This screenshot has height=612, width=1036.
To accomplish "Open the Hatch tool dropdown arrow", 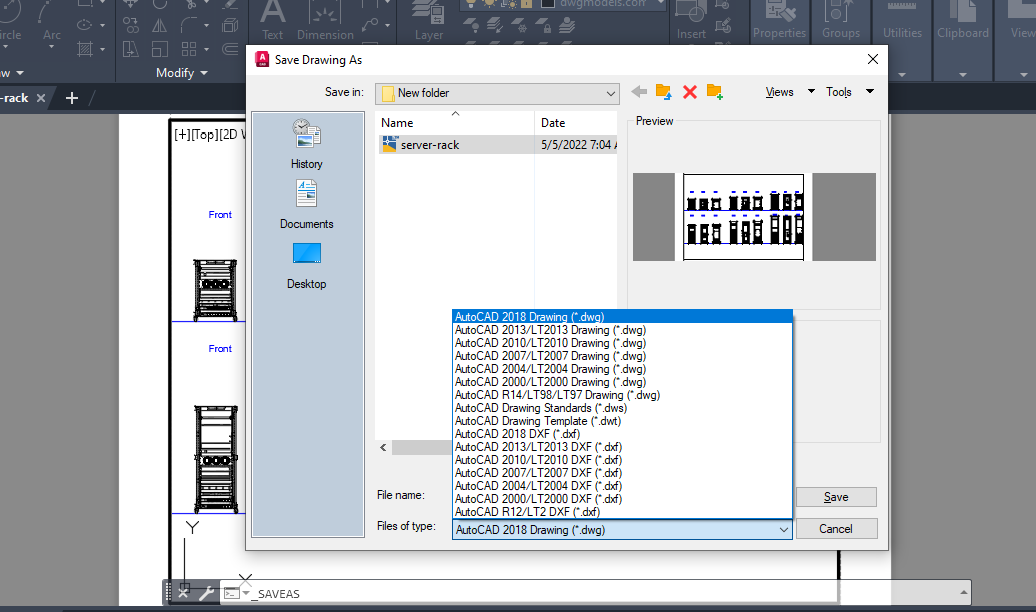I will (102, 49).
